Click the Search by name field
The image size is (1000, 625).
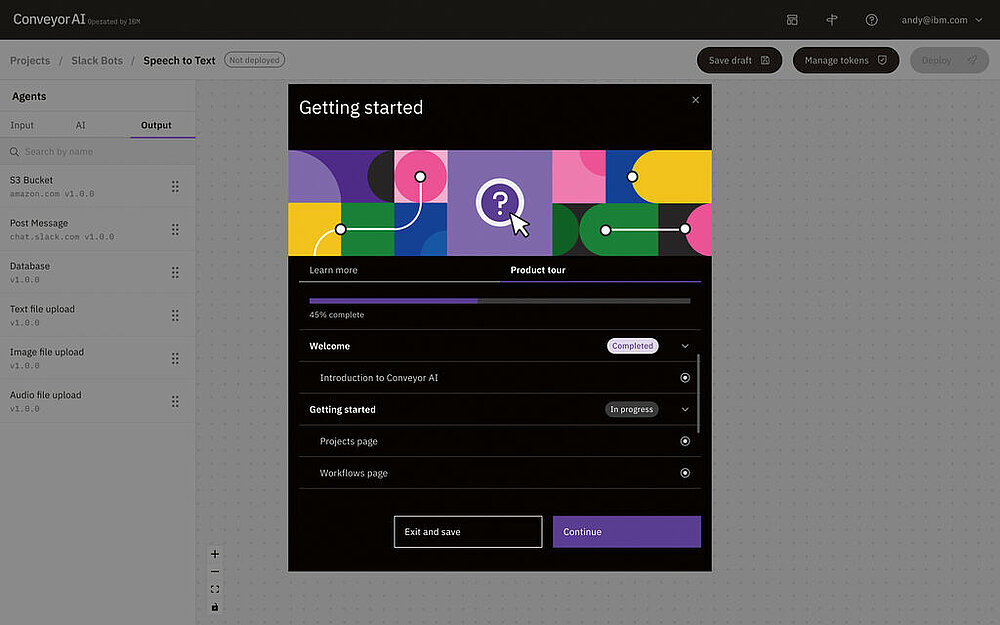point(100,152)
